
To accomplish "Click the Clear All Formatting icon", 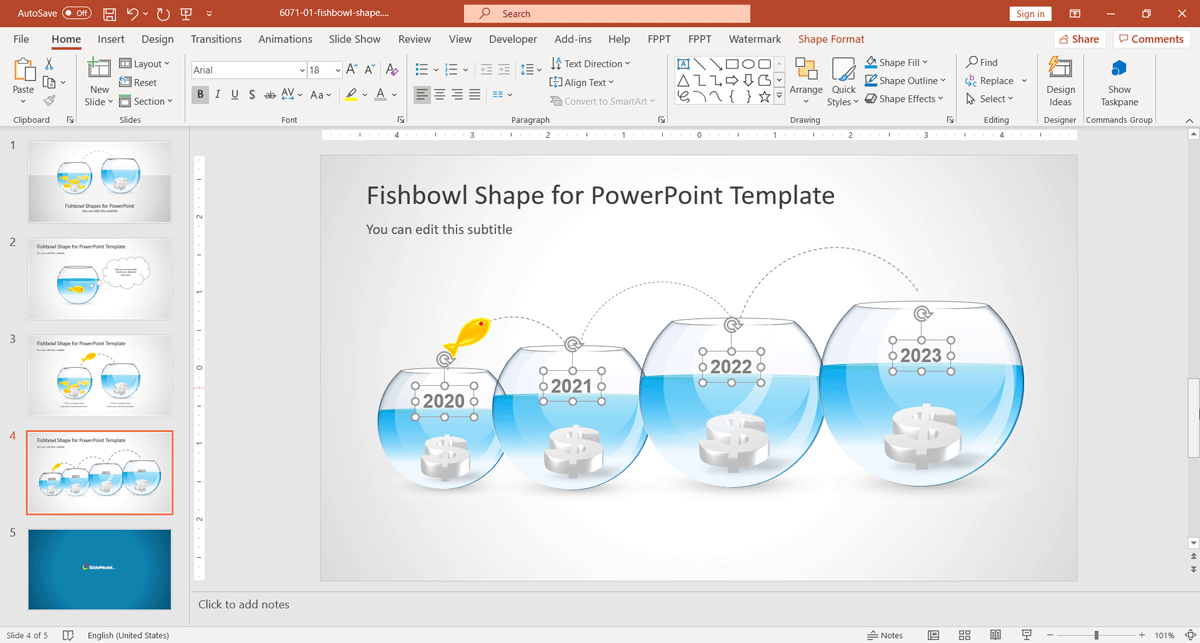I will pos(392,70).
